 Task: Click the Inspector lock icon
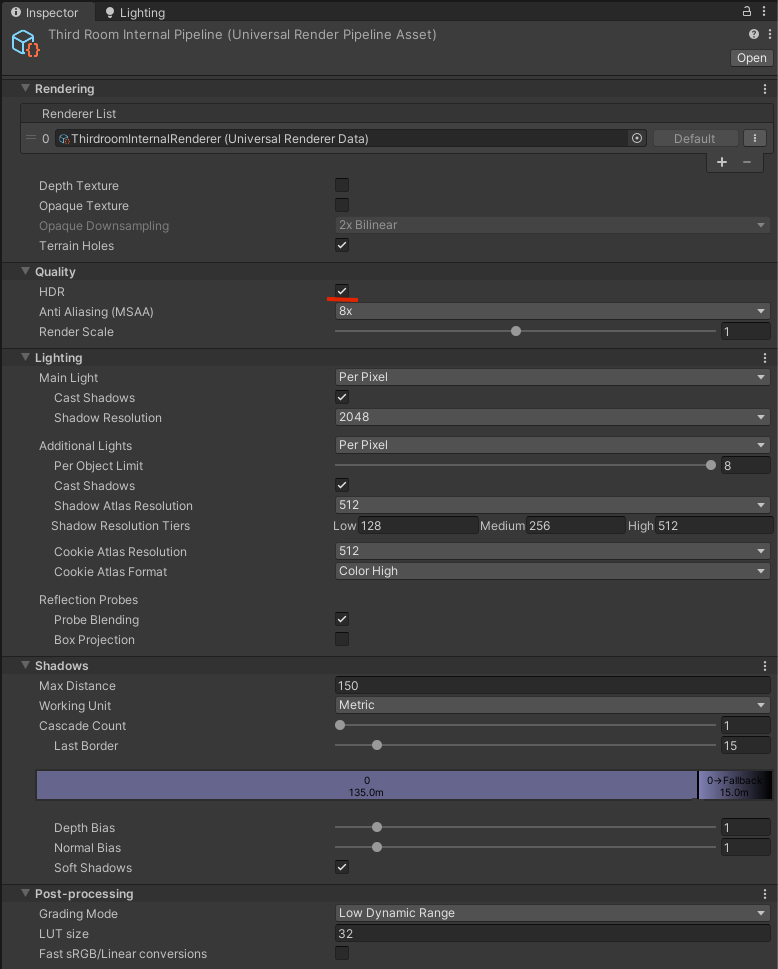tap(747, 11)
